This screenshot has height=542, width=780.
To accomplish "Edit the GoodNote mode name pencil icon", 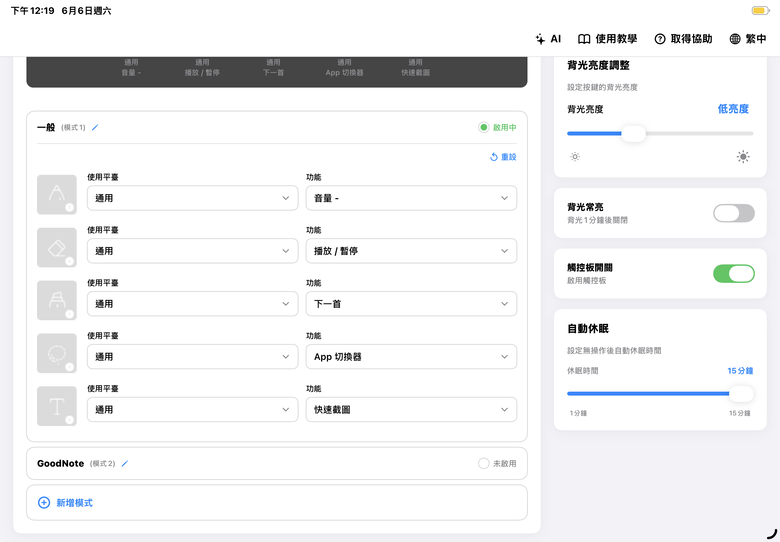I will (125, 463).
